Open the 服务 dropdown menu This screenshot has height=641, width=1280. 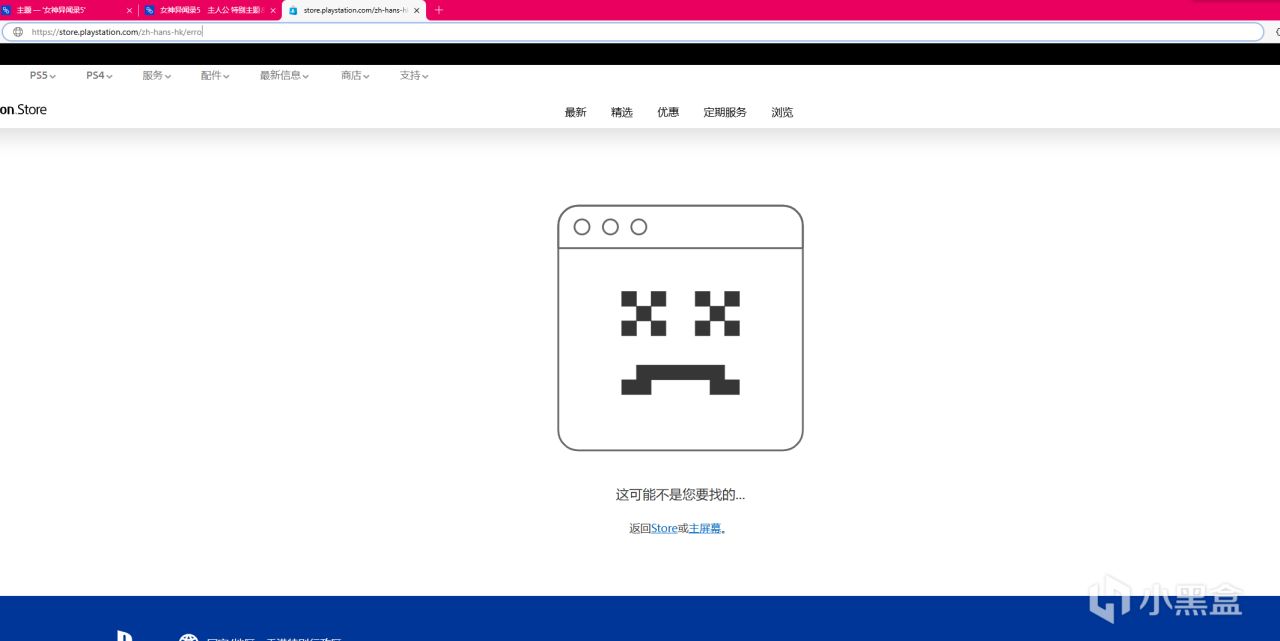coord(157,75)
